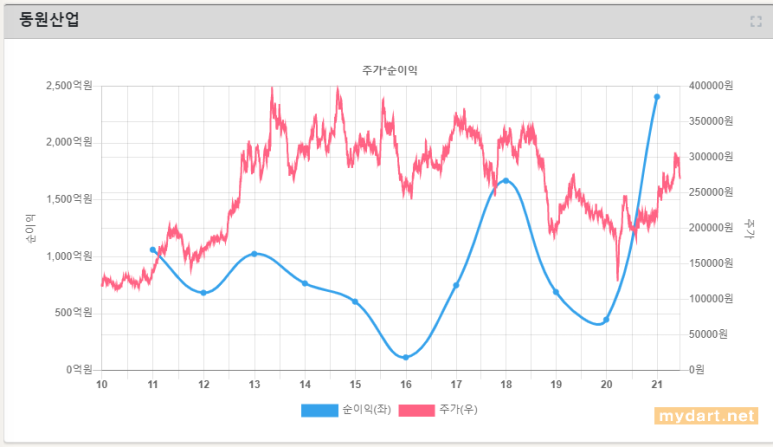Select the highest net profit point at year 21
Screen dimensions: 773x447
point(657,97)
